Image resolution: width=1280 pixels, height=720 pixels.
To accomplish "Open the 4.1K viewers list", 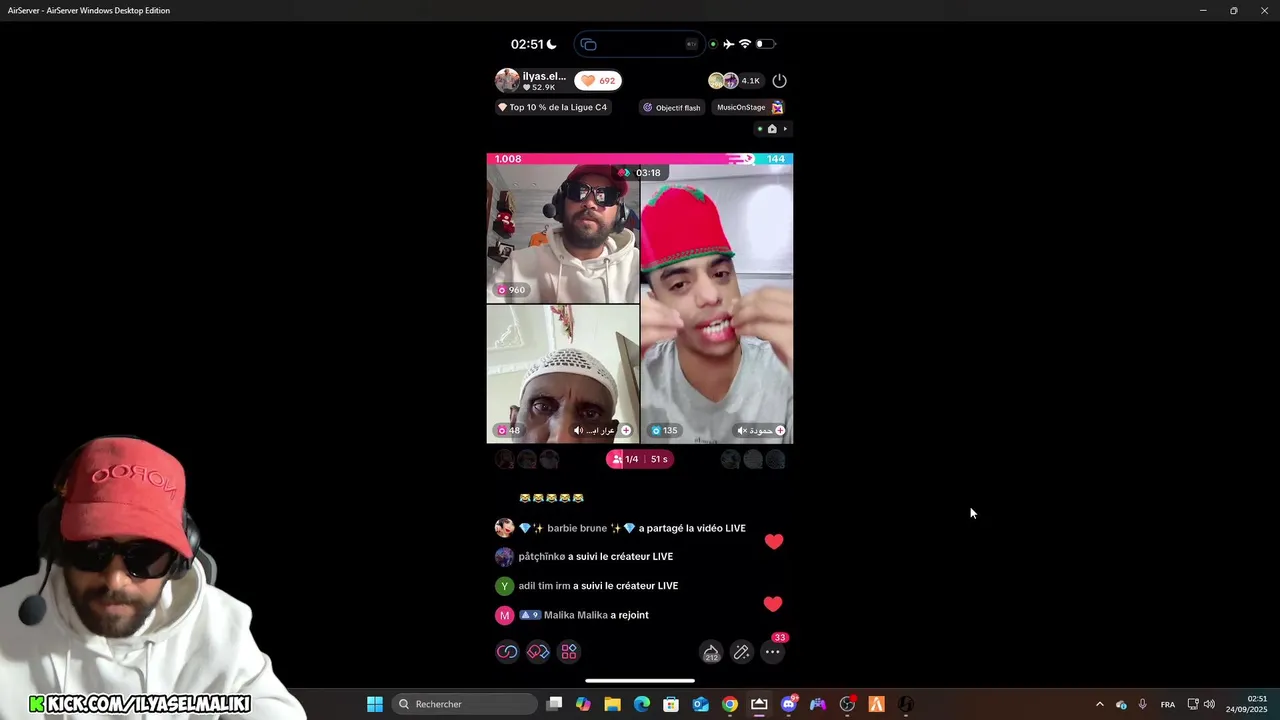I will [735, 81].
